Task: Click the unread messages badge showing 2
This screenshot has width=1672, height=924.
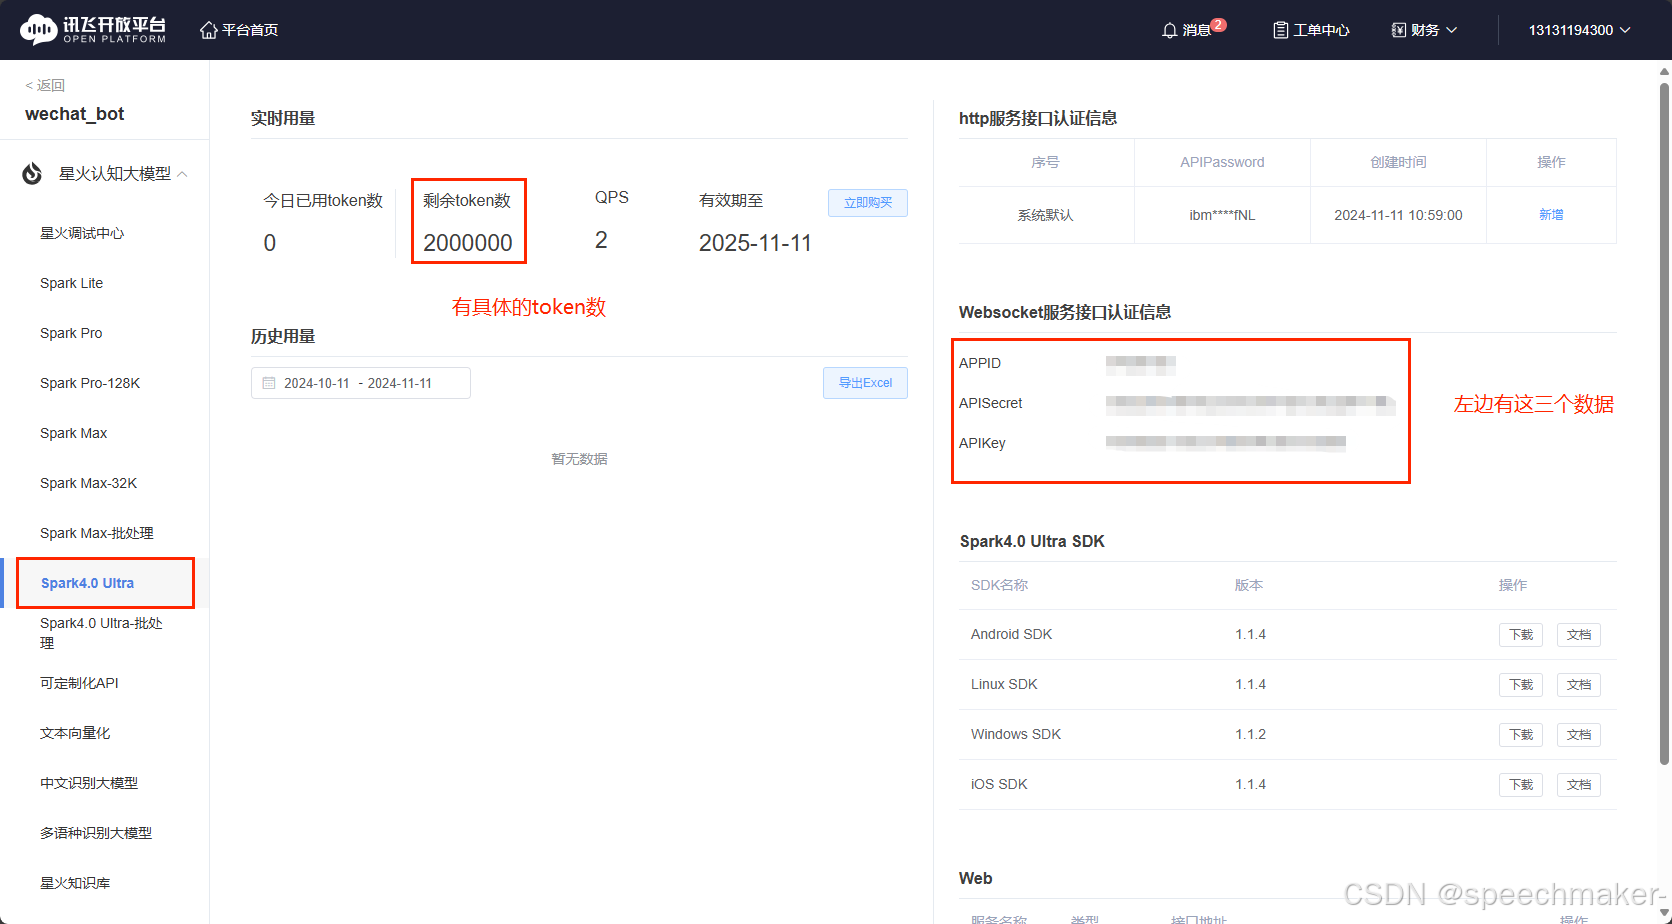Action: (x=1218, y=25)
